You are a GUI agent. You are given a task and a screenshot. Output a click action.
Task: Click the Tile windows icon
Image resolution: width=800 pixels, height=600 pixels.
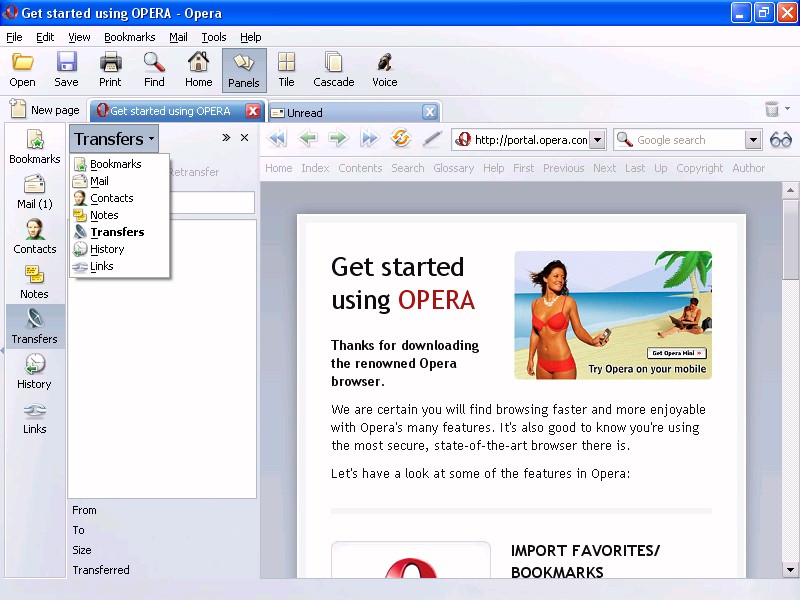tap(286, 70)
